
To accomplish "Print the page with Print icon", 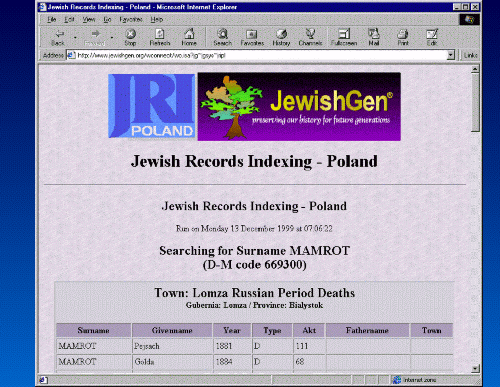I will pos(403,34).
